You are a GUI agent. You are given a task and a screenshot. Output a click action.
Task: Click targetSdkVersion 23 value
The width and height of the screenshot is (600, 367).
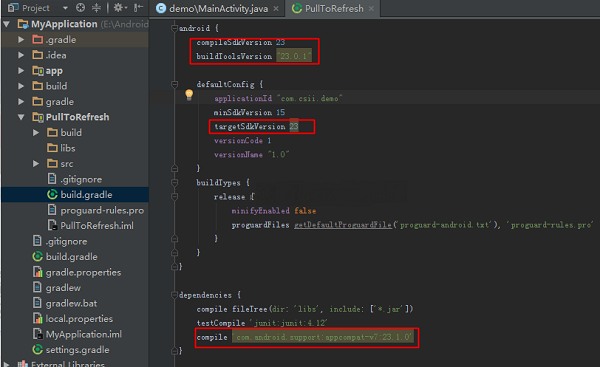click(x=294, y=126)
